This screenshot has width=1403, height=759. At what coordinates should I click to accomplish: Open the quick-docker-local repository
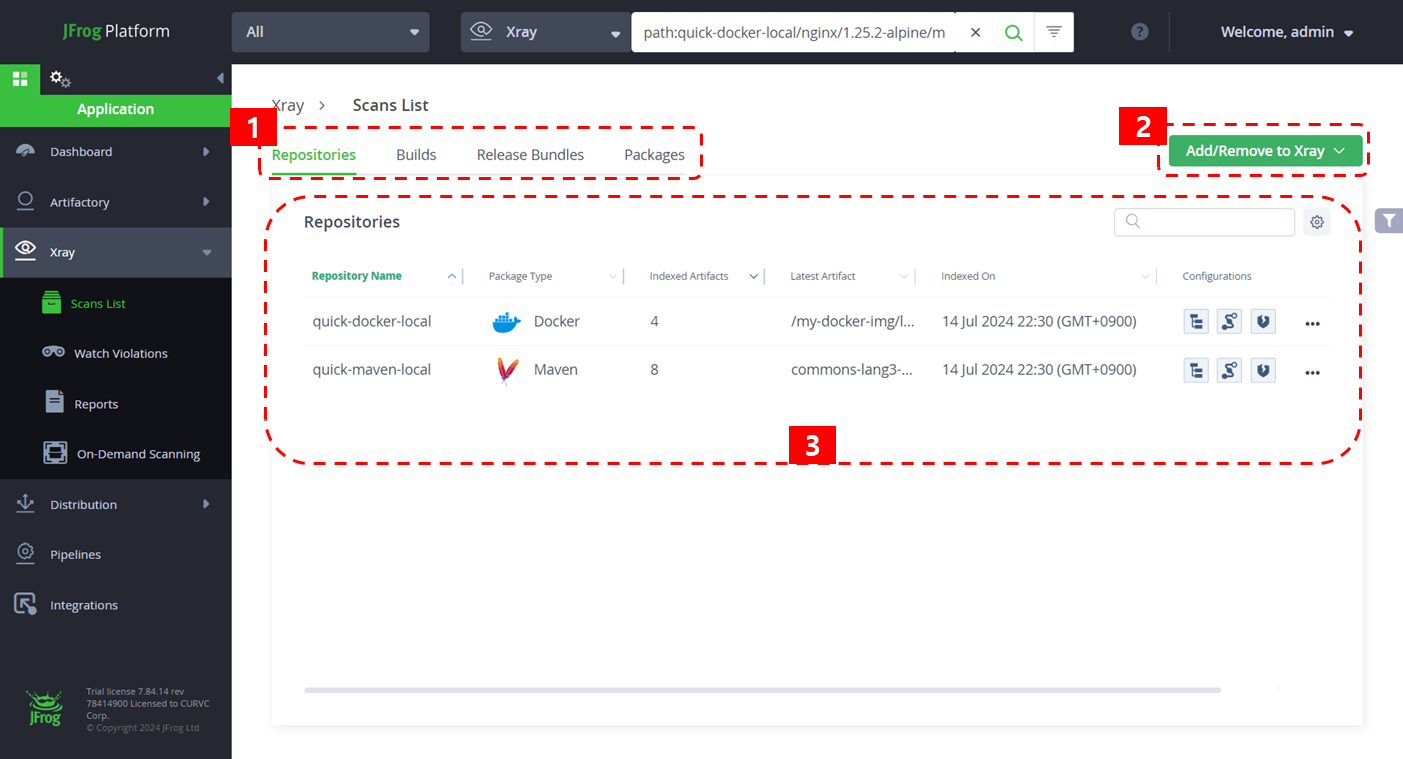click(371, 321)
